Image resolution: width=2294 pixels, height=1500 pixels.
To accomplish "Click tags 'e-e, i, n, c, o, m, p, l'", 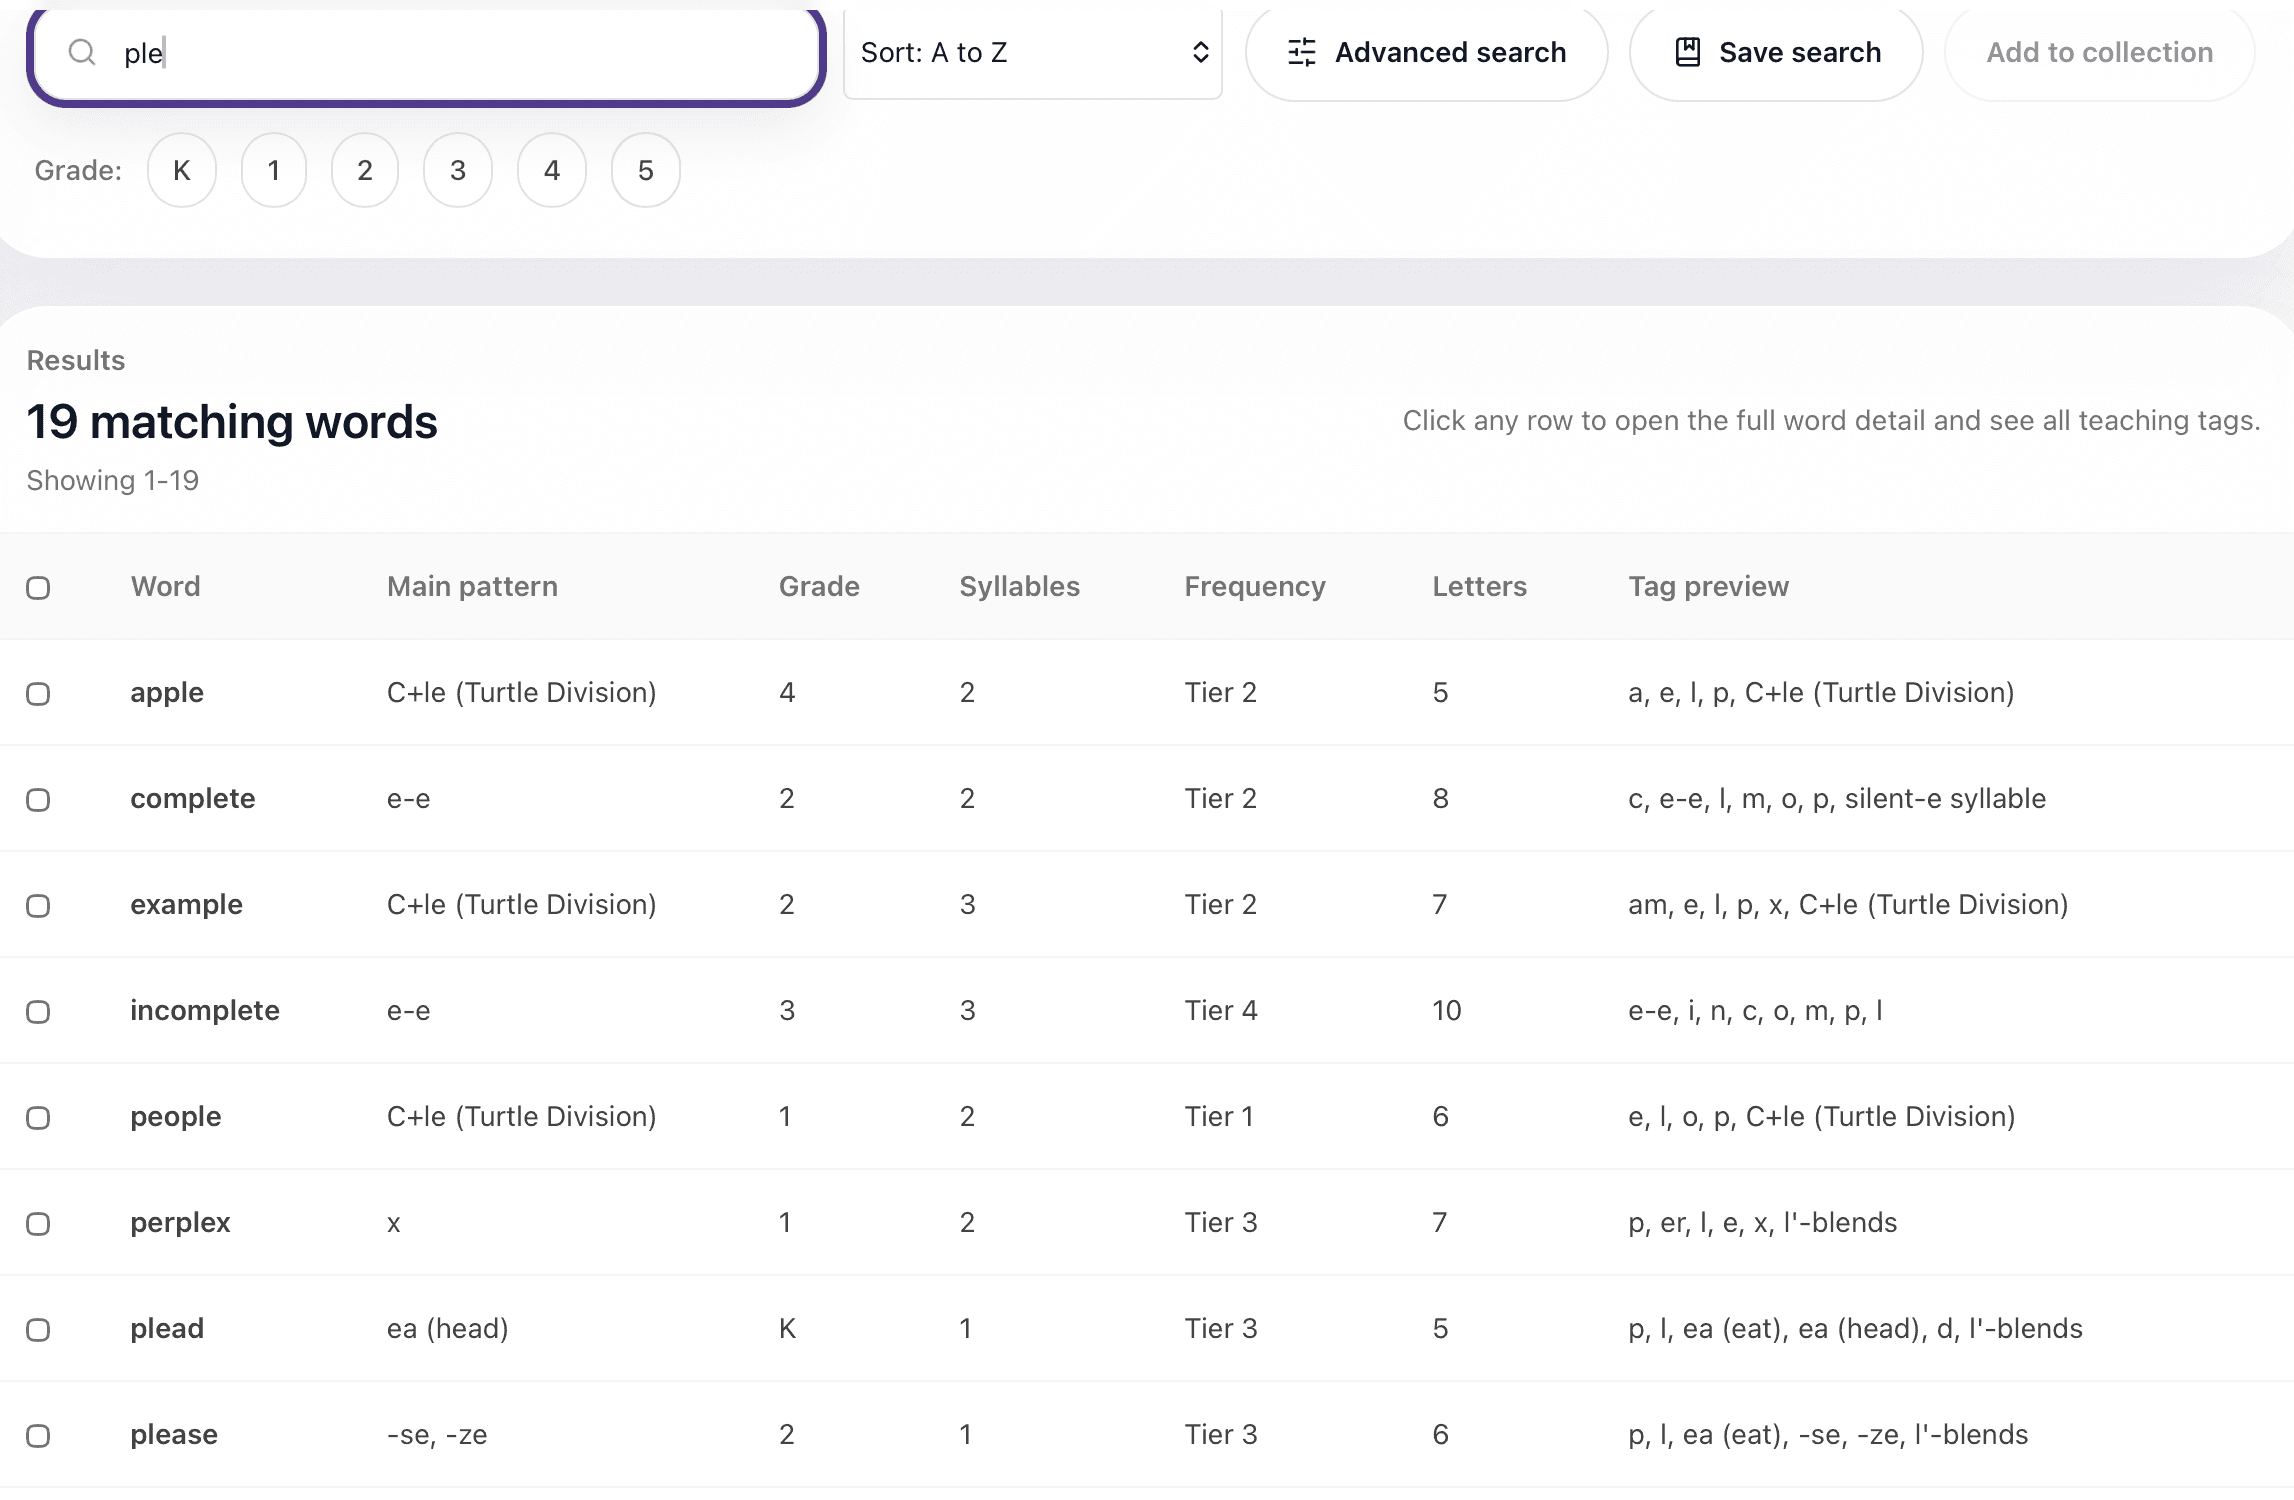I will [x=1756, y=1010].
